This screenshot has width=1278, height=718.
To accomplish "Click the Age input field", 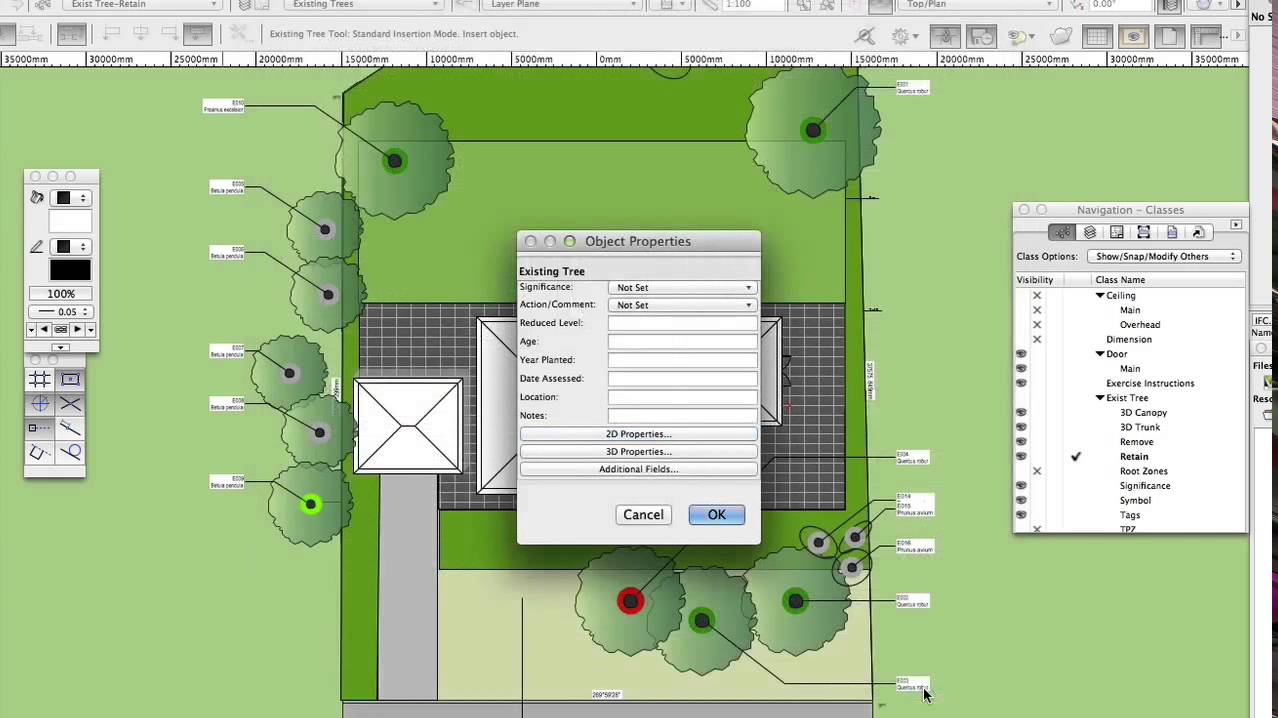I will coord(682,342).
